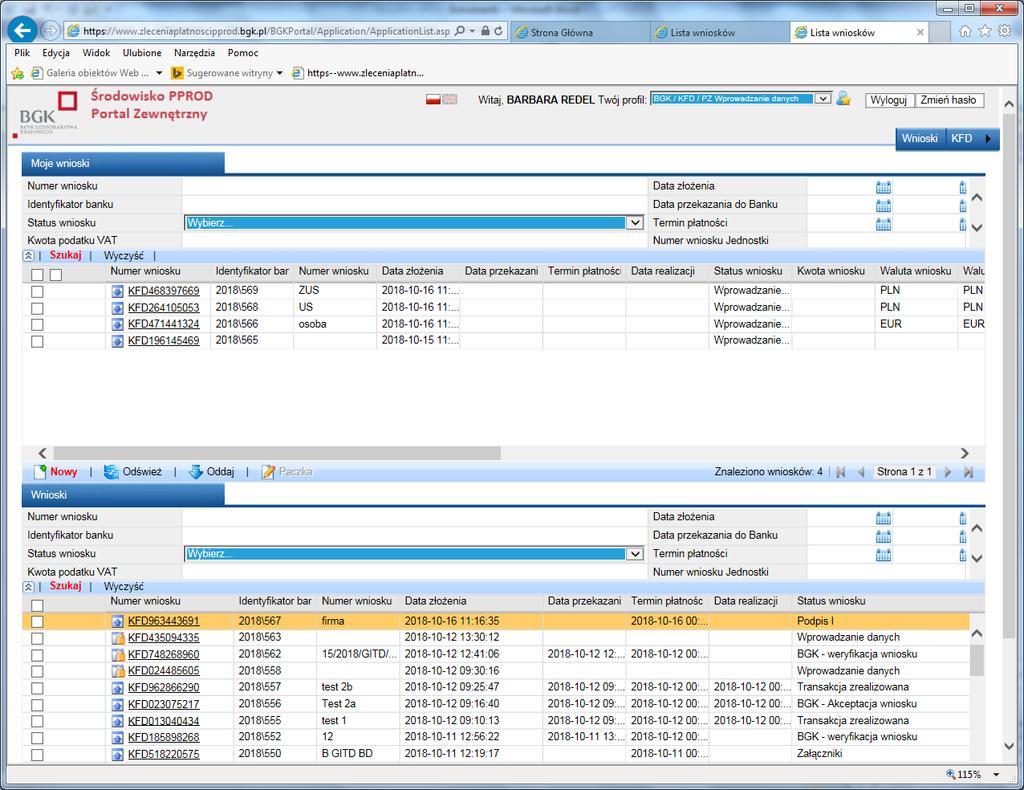This screenshot has width=1024, height=790.
Task: Open calendar for Data przekazania do Banku in Wnioski section
Action: tap(883, 537)
